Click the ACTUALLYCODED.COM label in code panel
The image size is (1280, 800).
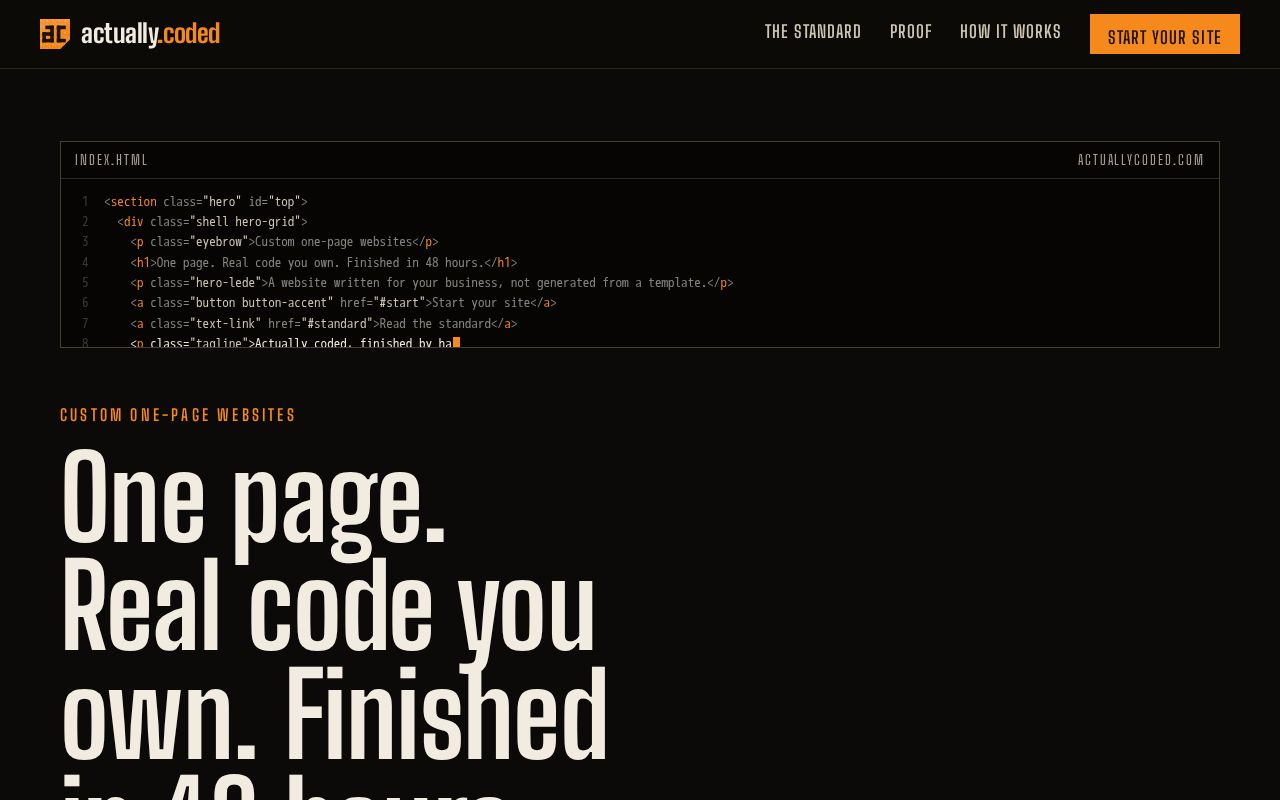click(x=1141, y=160)
